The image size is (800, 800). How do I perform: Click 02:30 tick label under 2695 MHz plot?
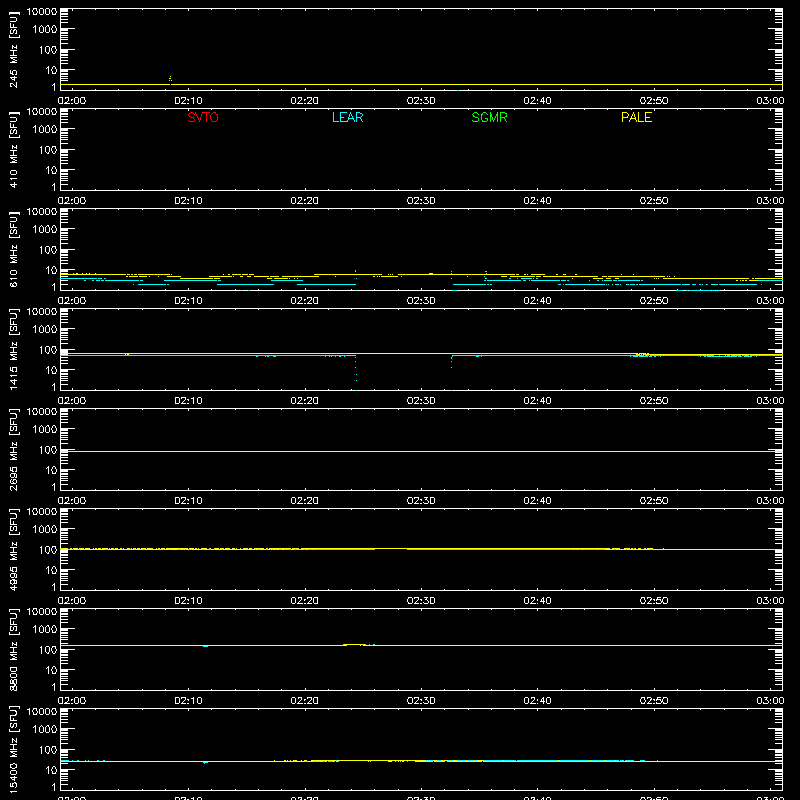421,501
